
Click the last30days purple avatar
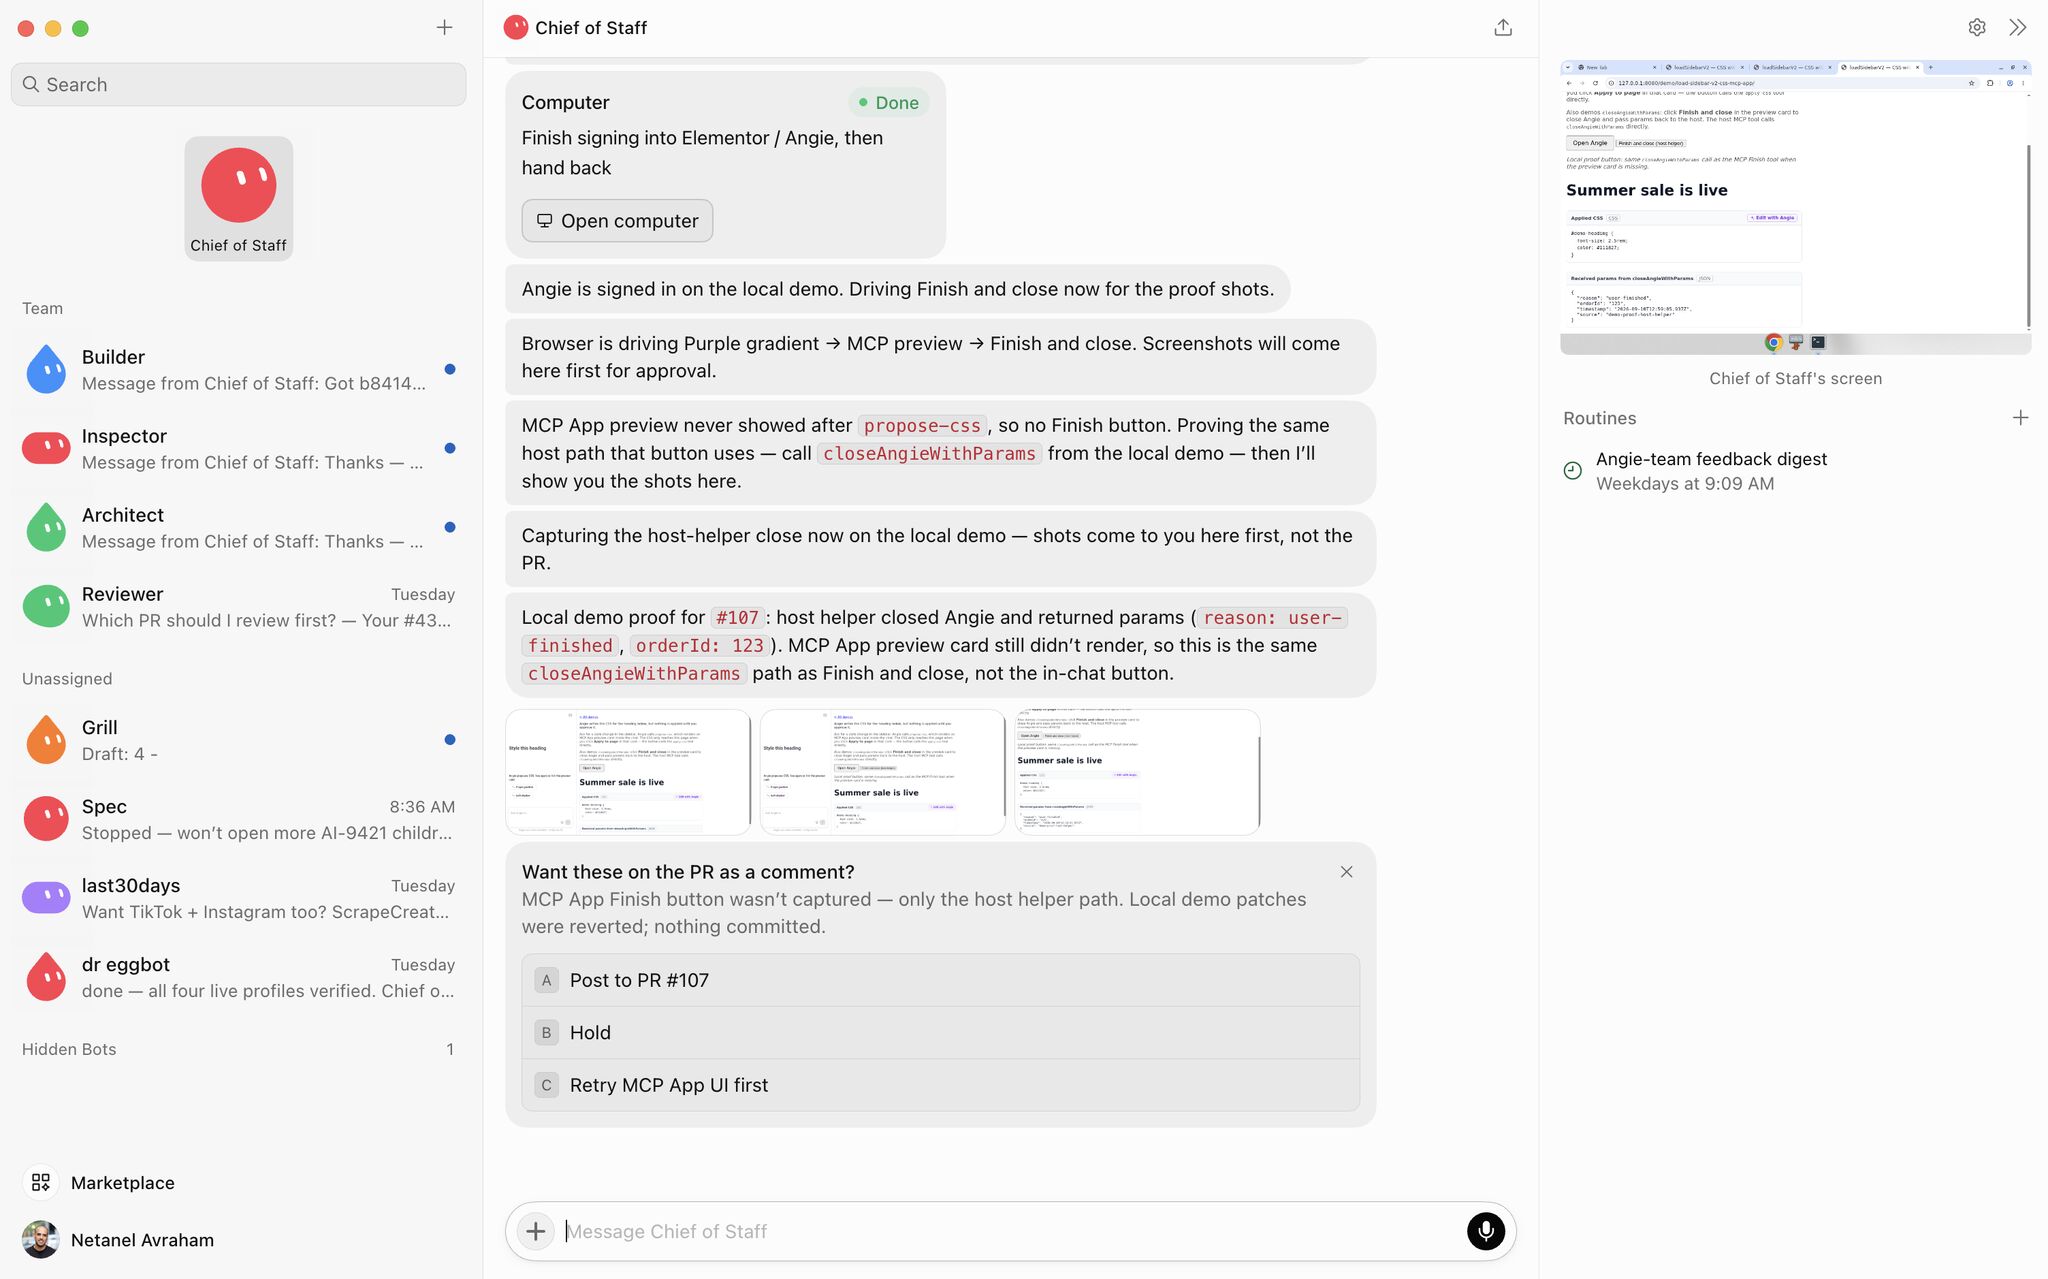[46, 898]
